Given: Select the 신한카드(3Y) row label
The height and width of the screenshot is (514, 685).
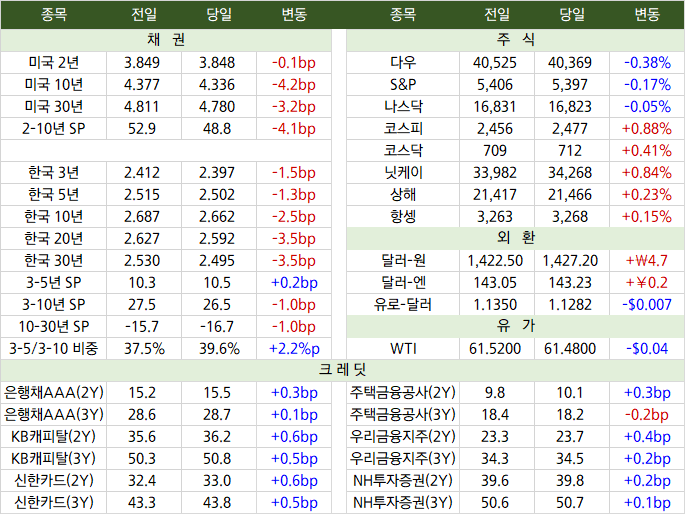Looking at the screenshot, I should click(x=54, y=503).
